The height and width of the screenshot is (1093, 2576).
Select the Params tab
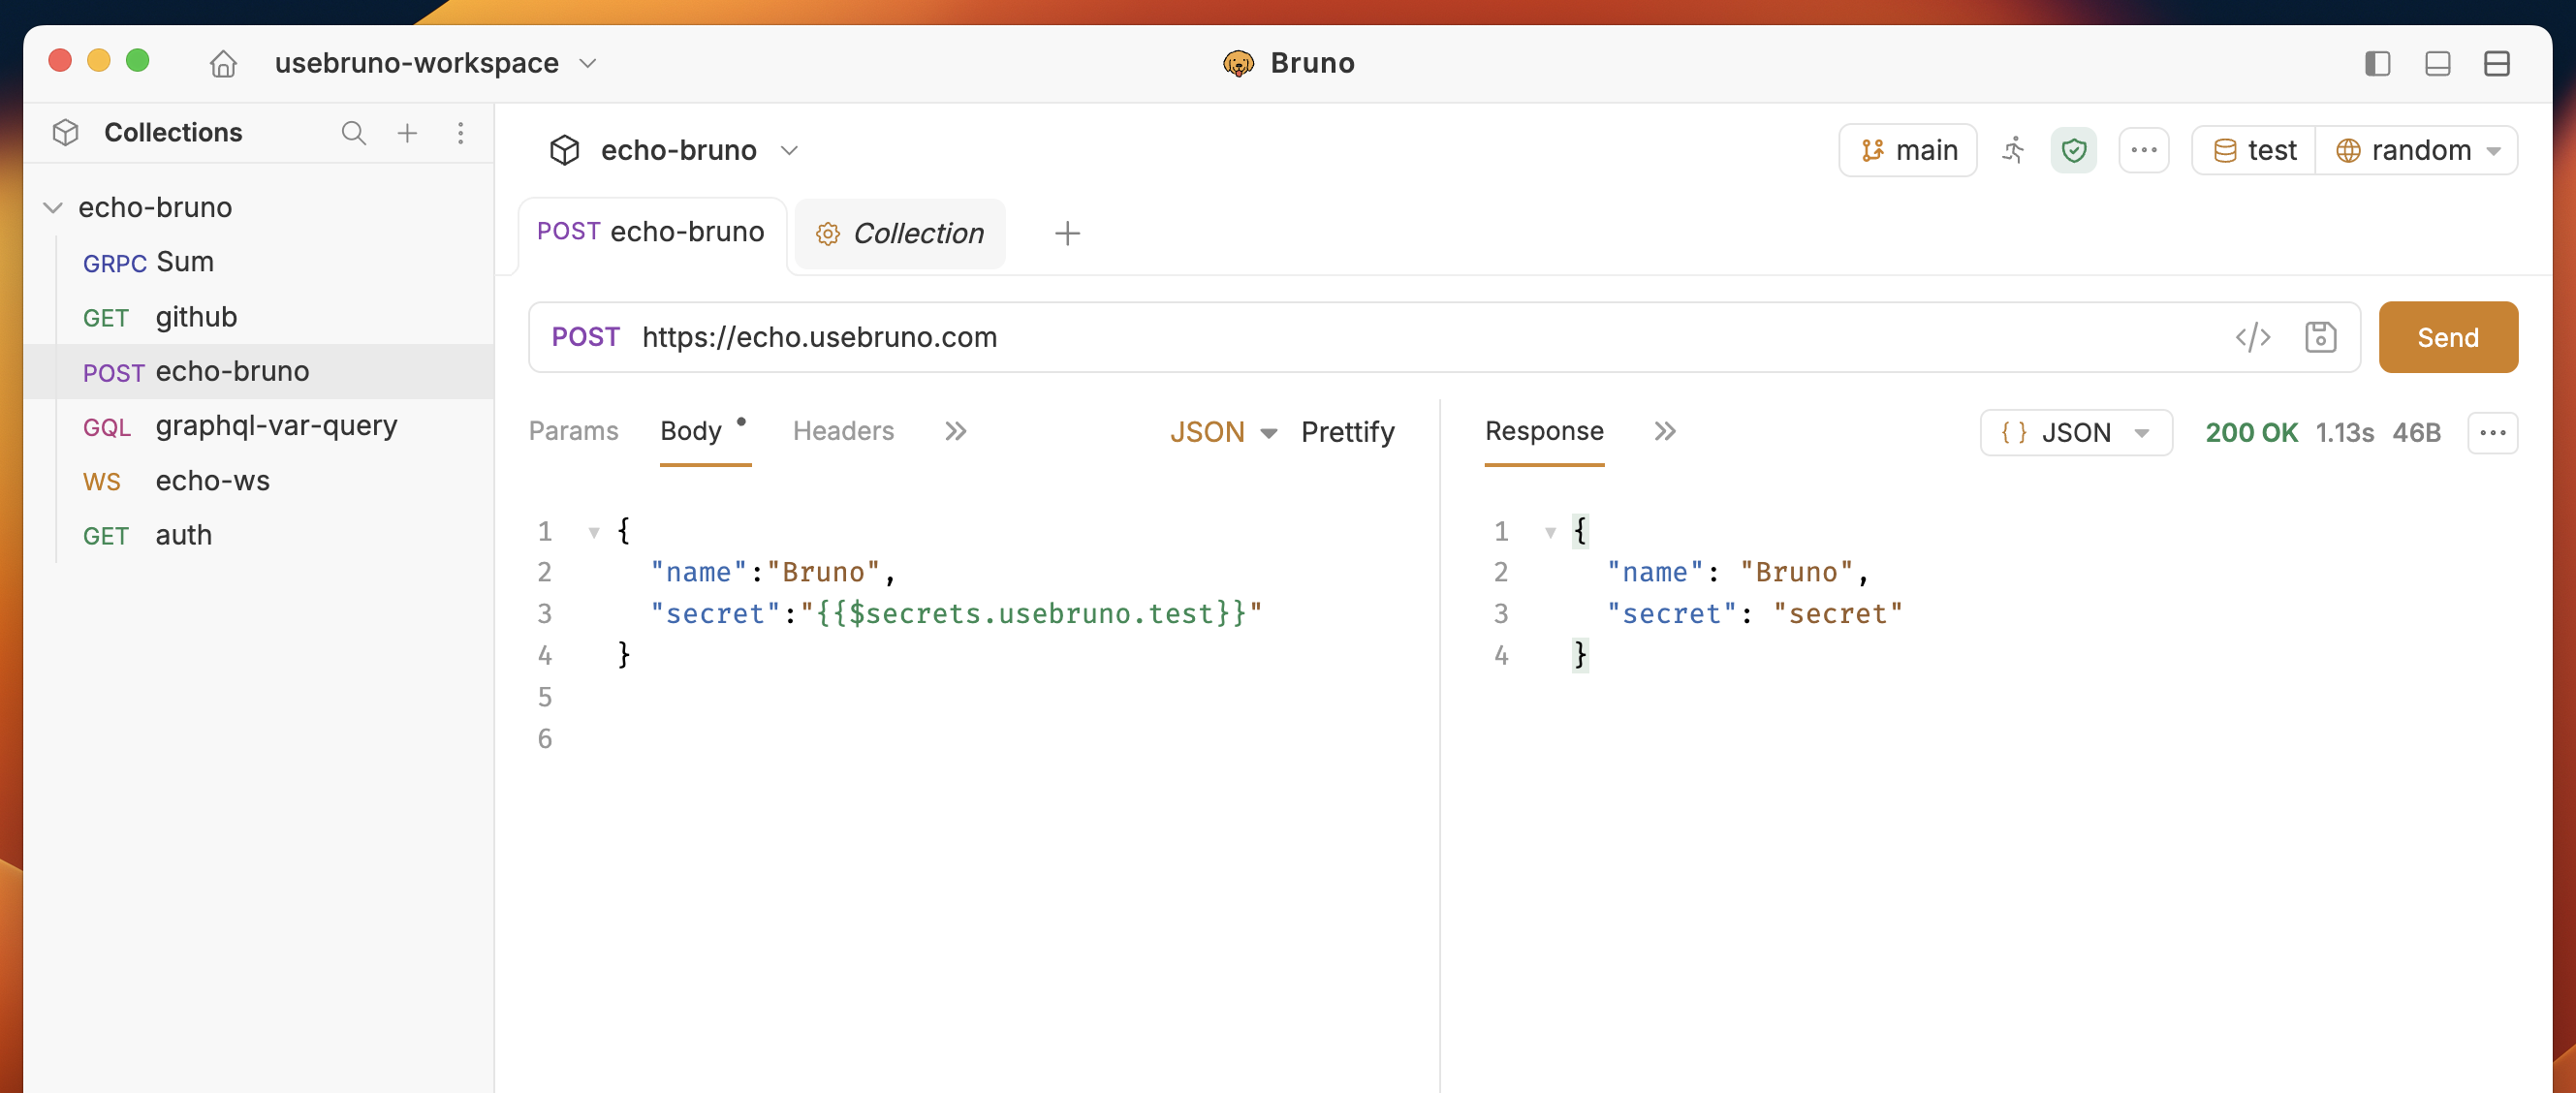573,431
